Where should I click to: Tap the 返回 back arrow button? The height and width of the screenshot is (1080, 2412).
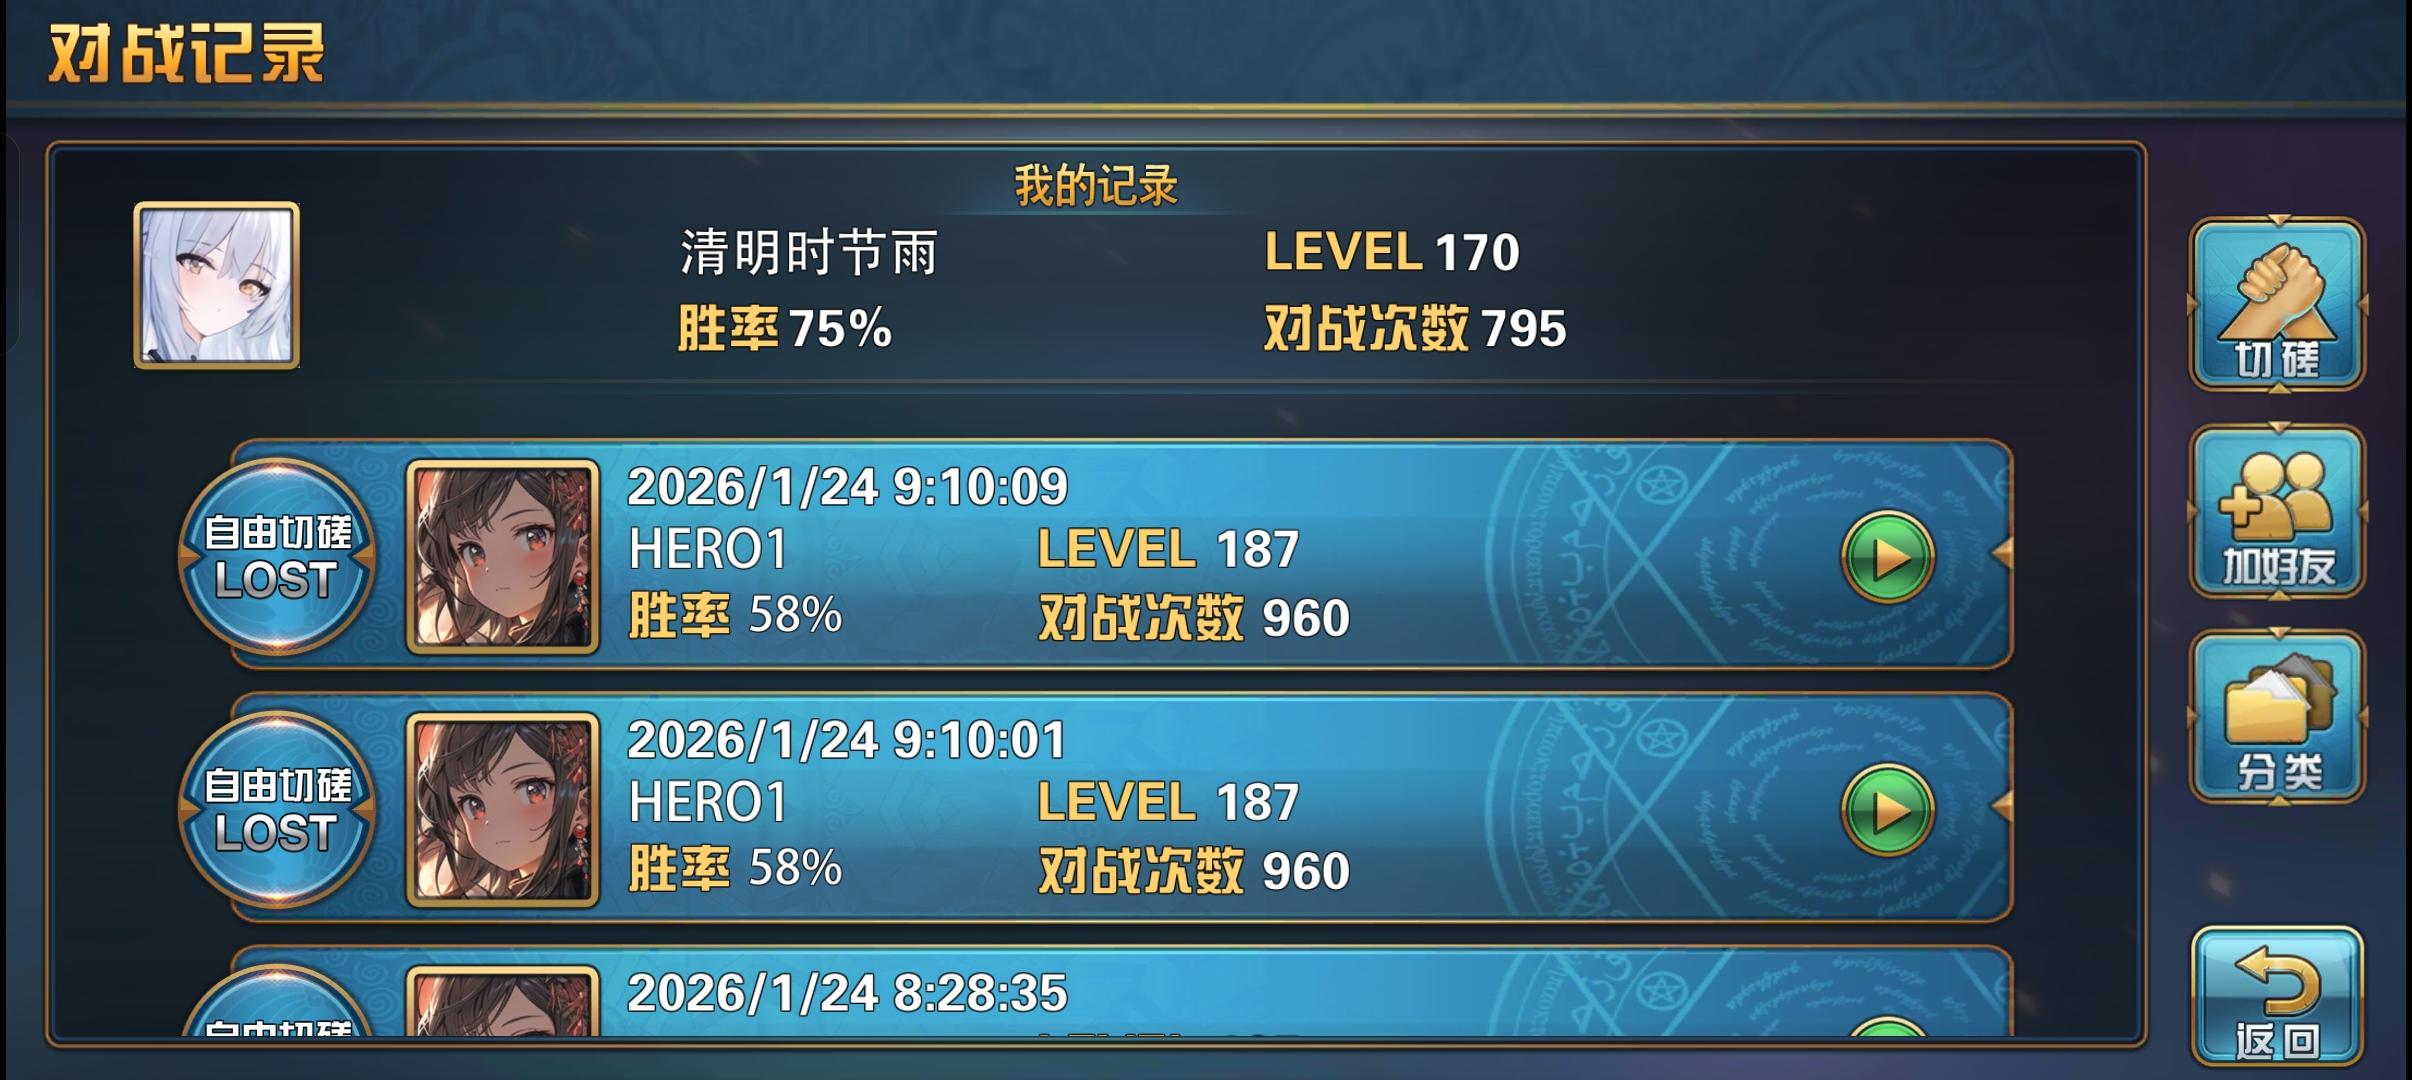click(x=2277, y=997)
